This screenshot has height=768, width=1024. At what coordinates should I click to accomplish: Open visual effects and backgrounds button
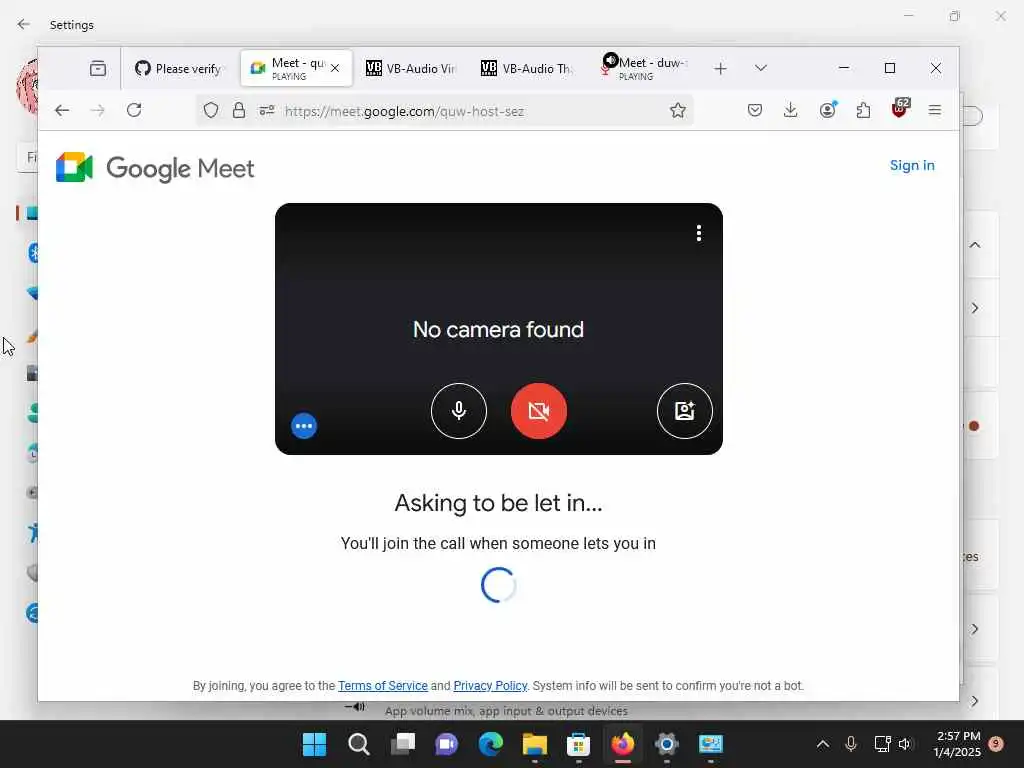click(x=684, y=411)
